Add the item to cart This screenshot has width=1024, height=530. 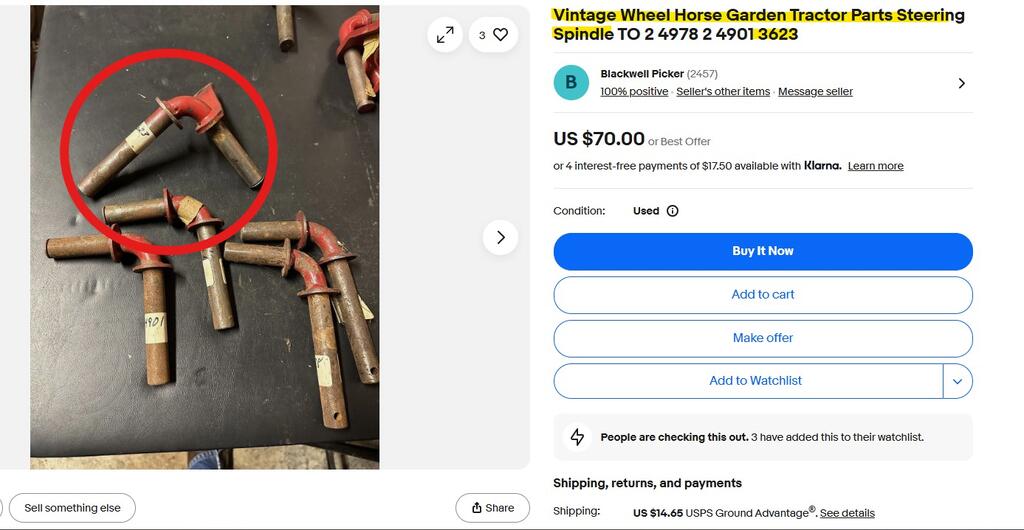(762, 295)
